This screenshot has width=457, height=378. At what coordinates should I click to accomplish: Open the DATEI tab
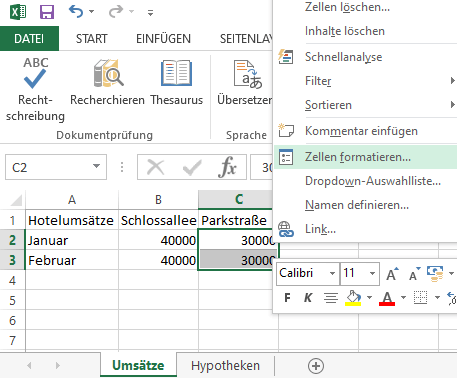29,39
